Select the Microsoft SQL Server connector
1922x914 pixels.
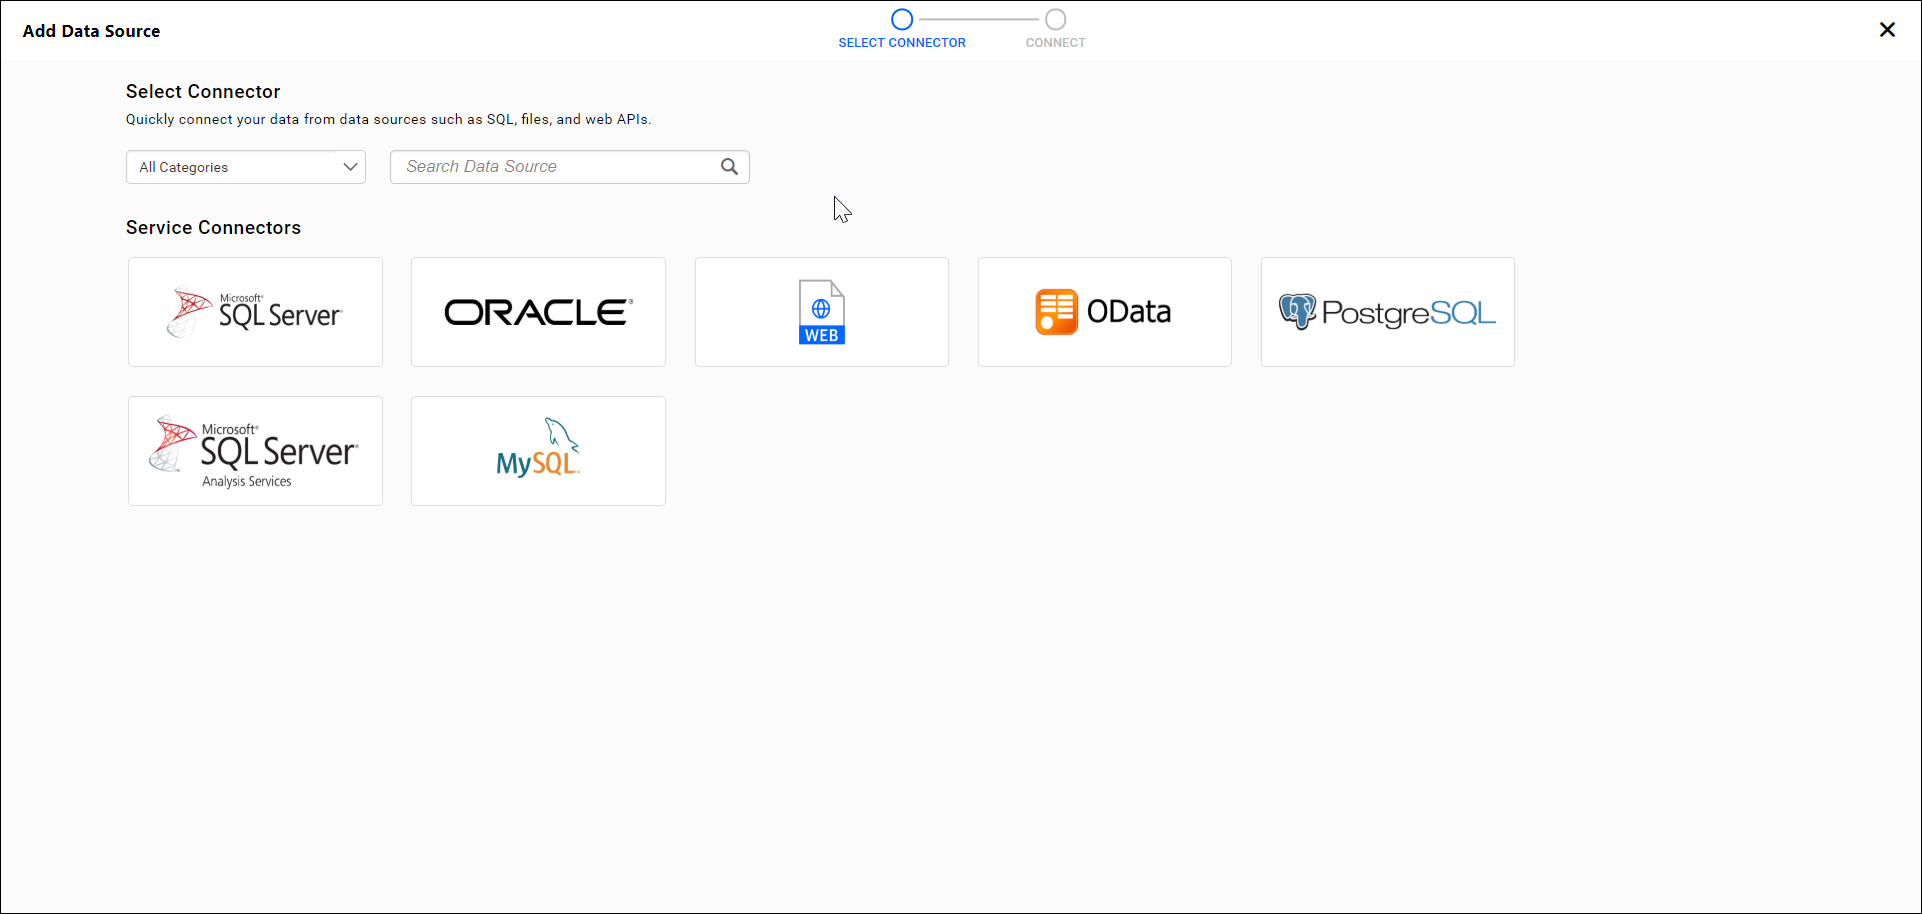point(255,312)
